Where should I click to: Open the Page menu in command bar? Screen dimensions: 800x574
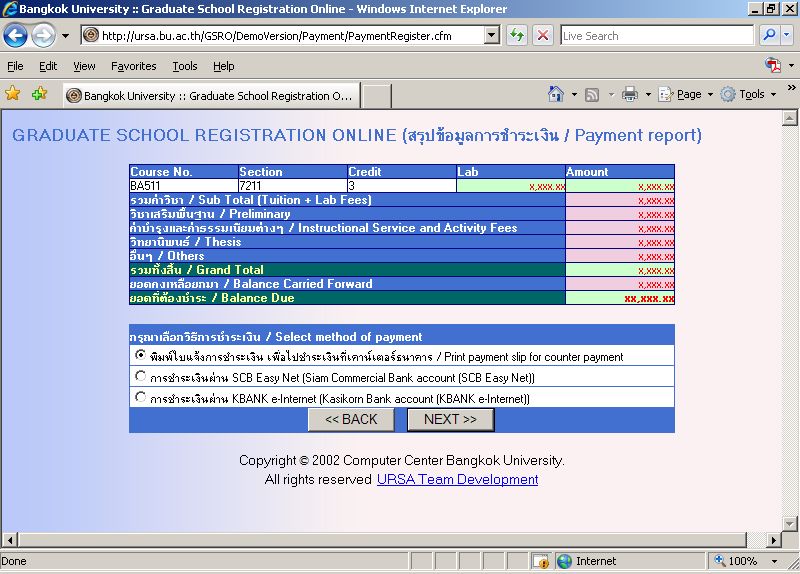(x=685, y=94)
